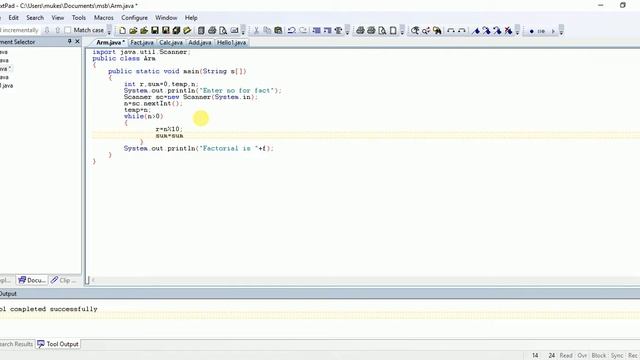Click the column number 24 in status bar

pos(551,356)
